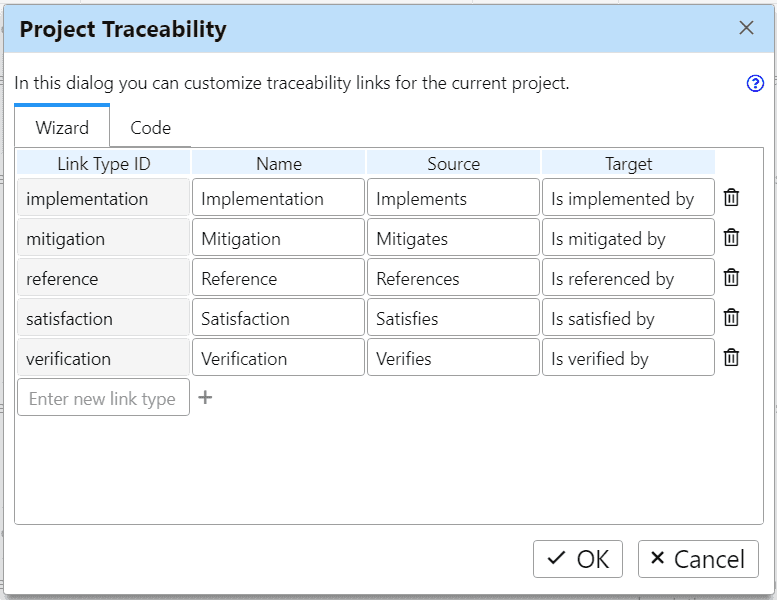Screen dimensions: 777x600
Task: Edit the 'Is referenced by' target field
Action: pyautogui.click(x=628, y=278)
